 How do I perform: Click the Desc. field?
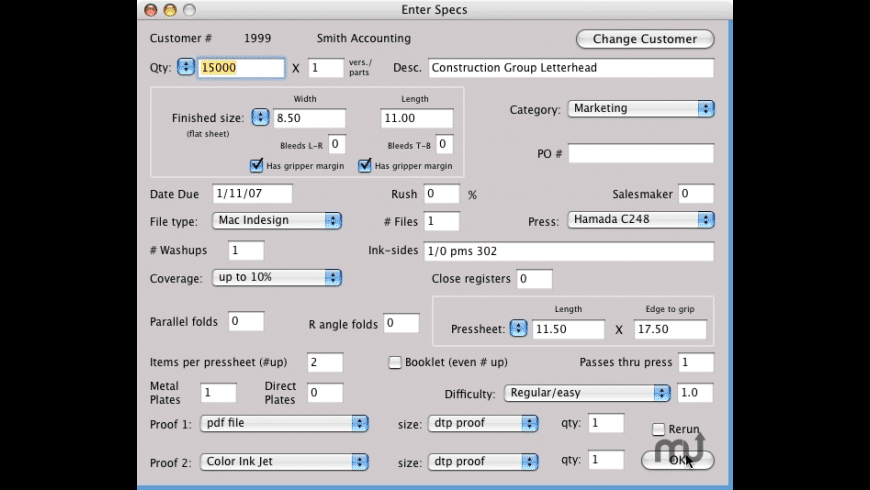point(571,68)
